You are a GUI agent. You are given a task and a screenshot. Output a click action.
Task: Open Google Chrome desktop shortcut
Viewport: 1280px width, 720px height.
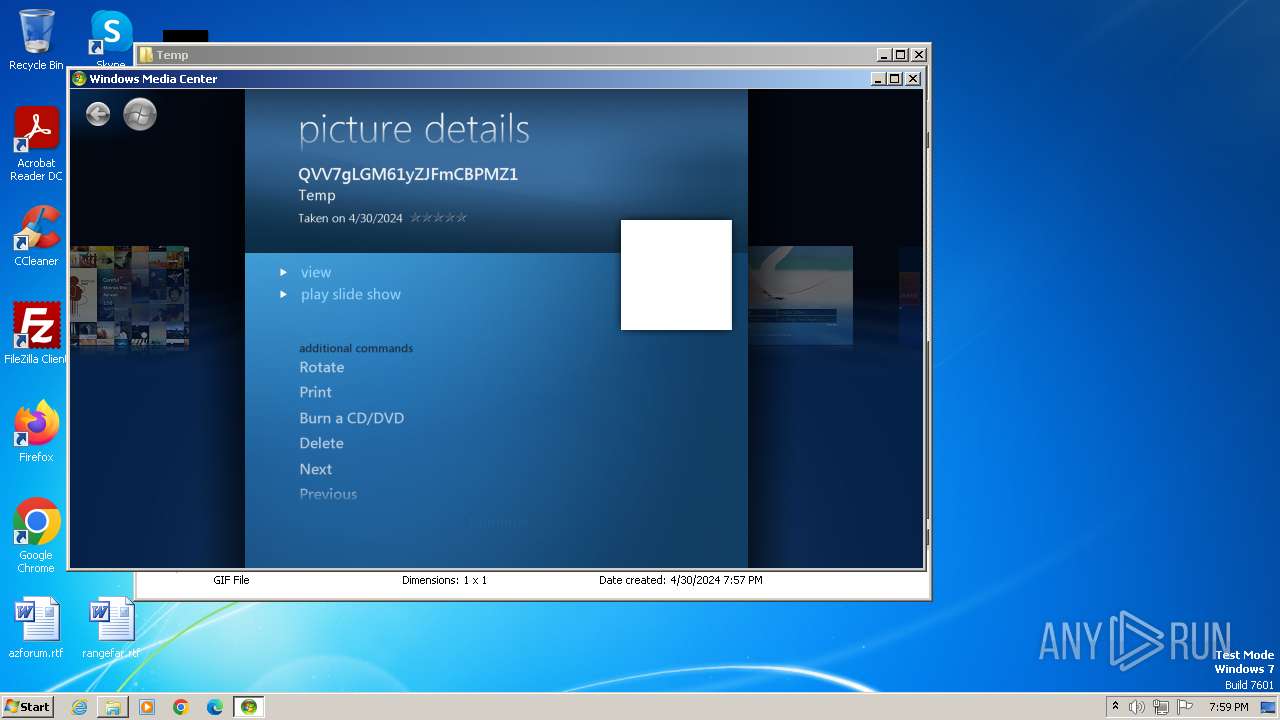(x=36, y=536)
